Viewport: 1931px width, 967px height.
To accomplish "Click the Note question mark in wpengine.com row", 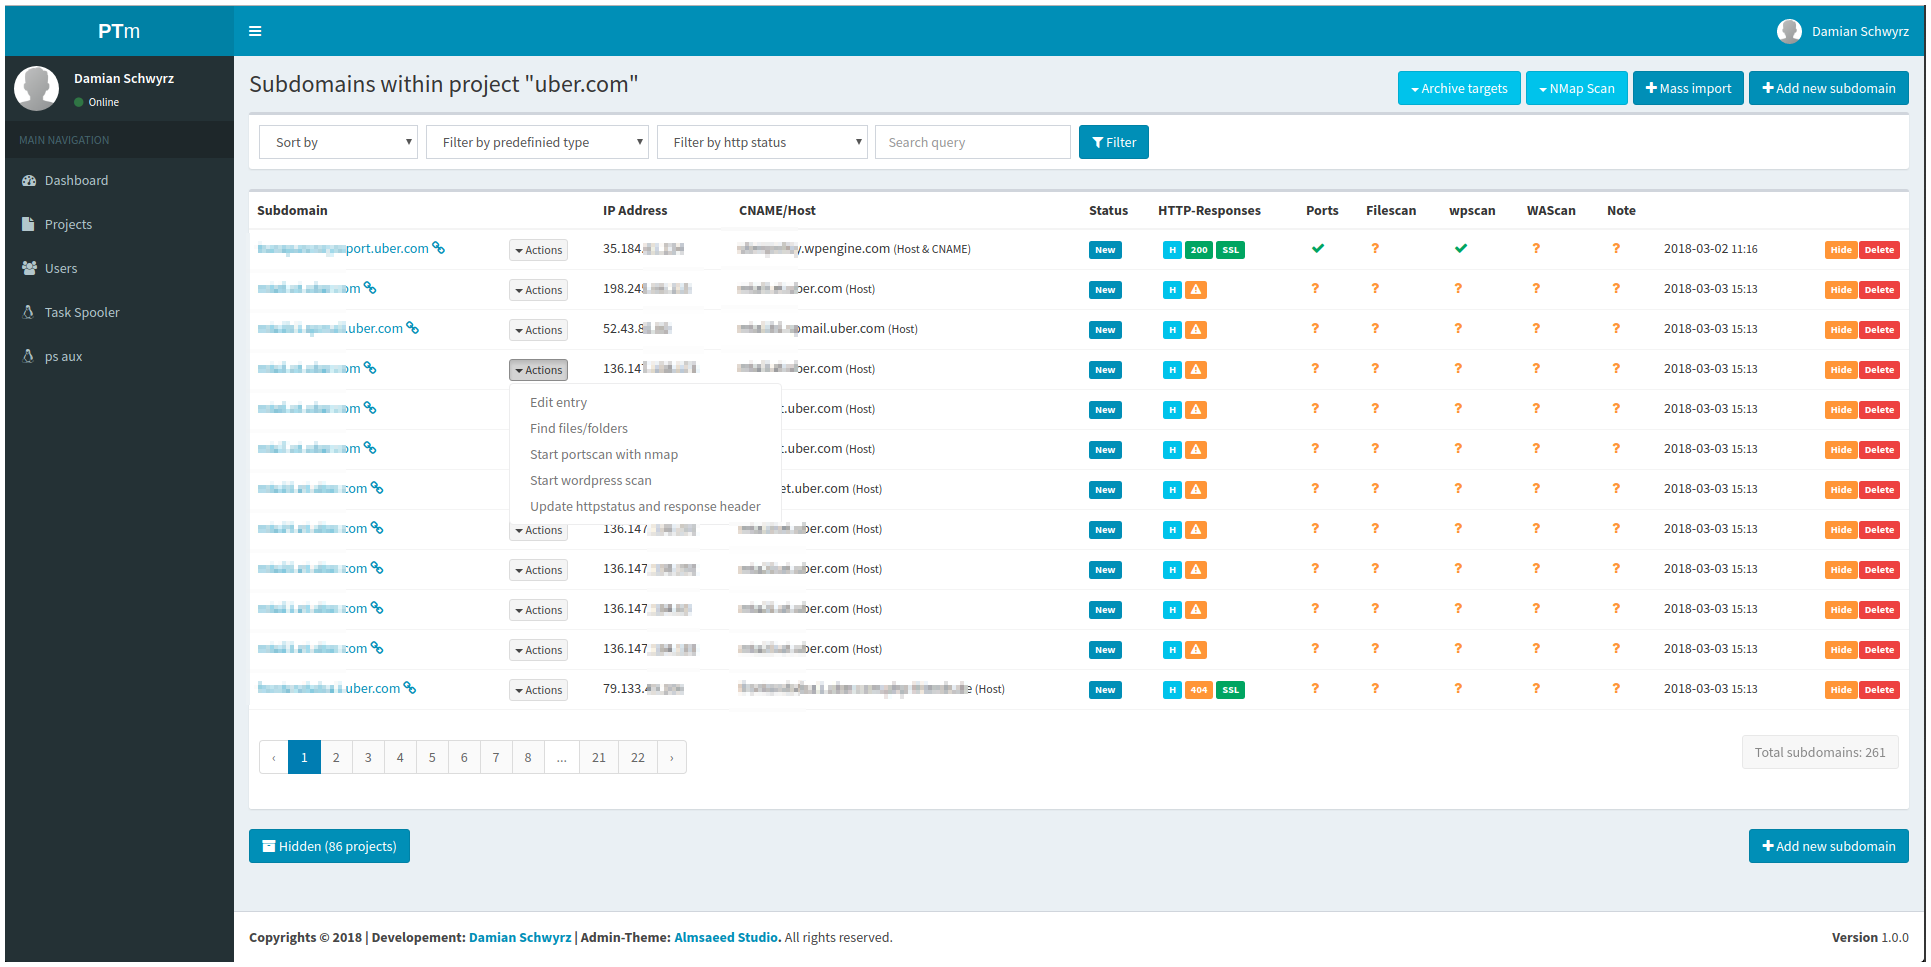I will tap(1616, 249).
